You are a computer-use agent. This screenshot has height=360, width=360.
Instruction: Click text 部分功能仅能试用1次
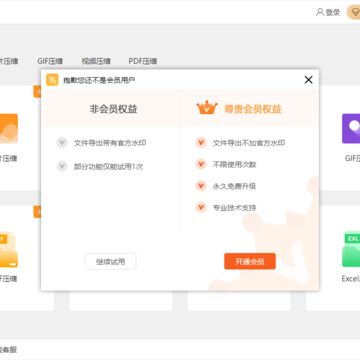click(108, 167)
